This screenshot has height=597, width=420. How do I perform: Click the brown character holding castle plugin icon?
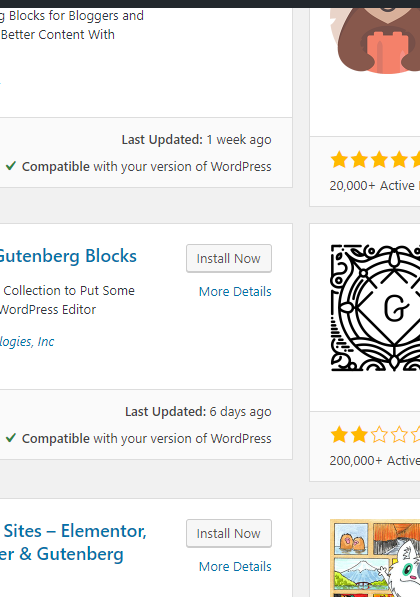pos(375,40)
